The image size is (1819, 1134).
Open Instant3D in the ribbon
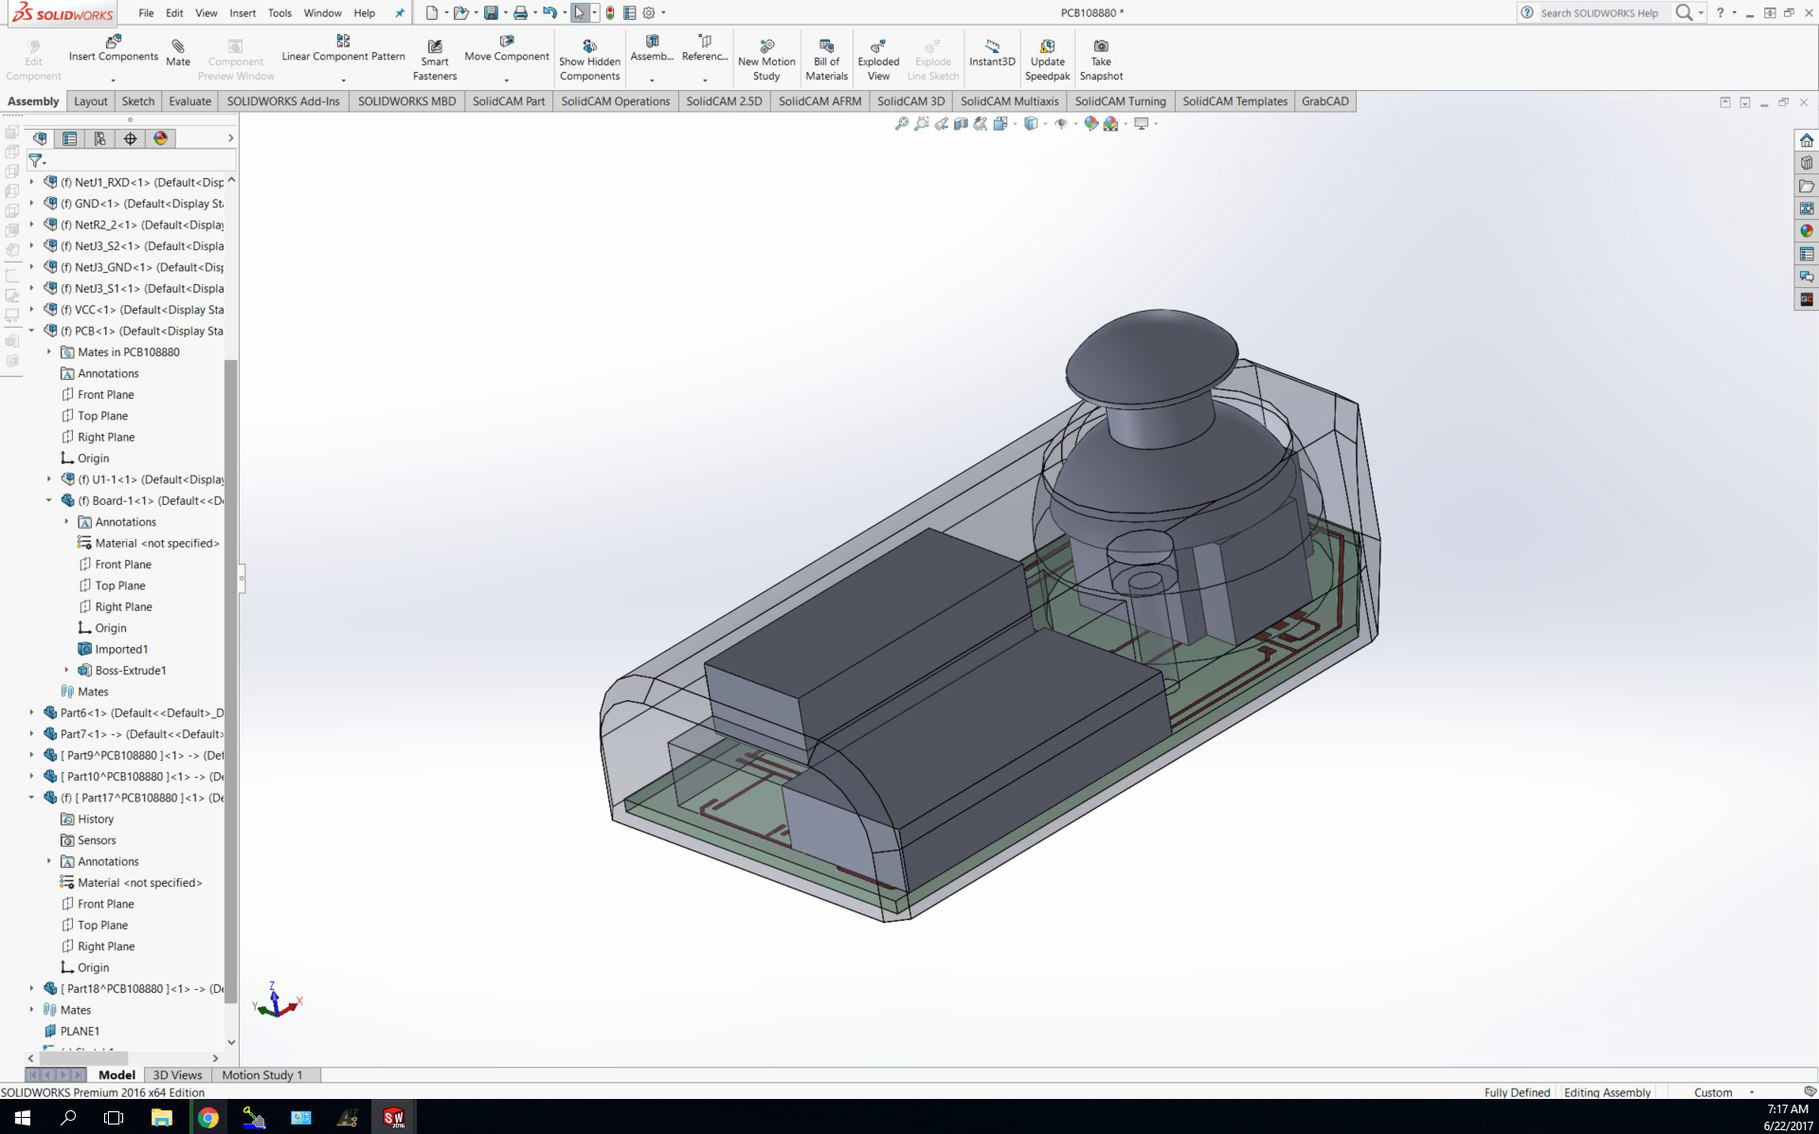coord(991,55)
